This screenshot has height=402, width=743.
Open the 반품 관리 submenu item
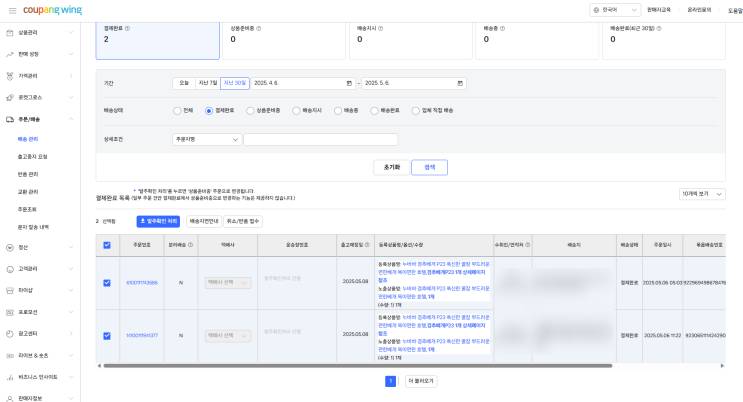(28, 174)
